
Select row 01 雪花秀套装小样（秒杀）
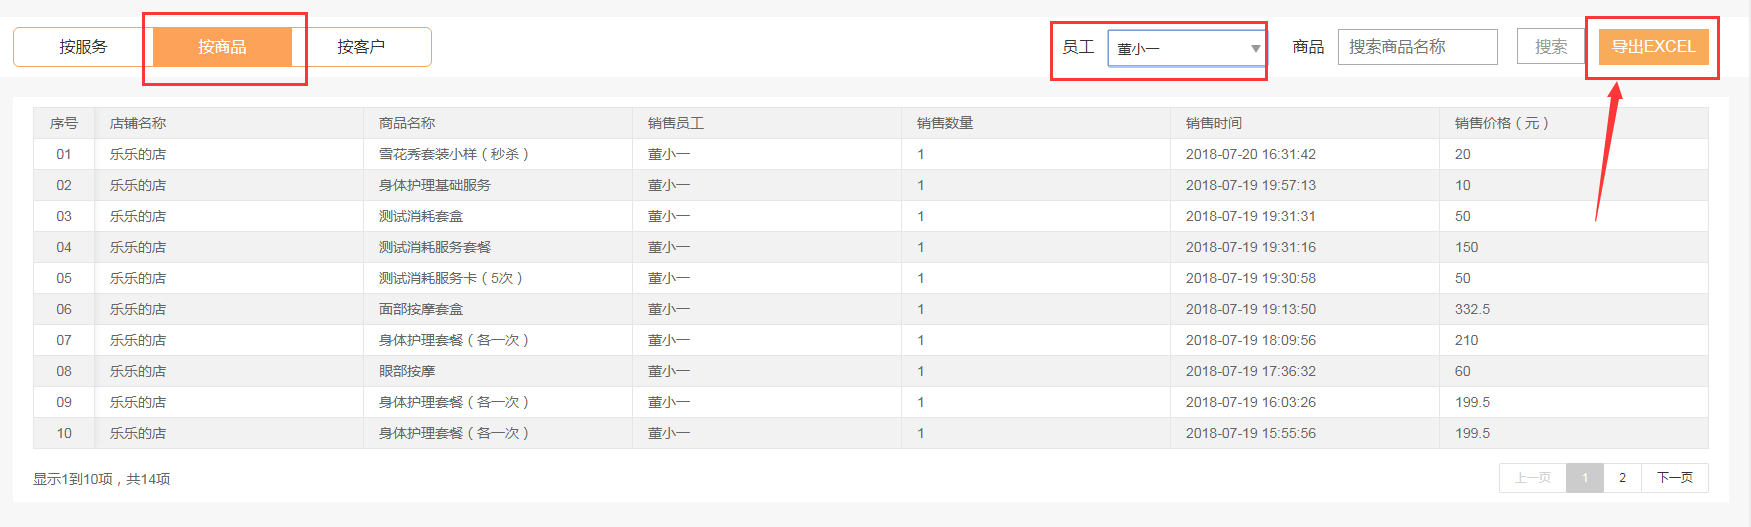(x=870, y=154)
